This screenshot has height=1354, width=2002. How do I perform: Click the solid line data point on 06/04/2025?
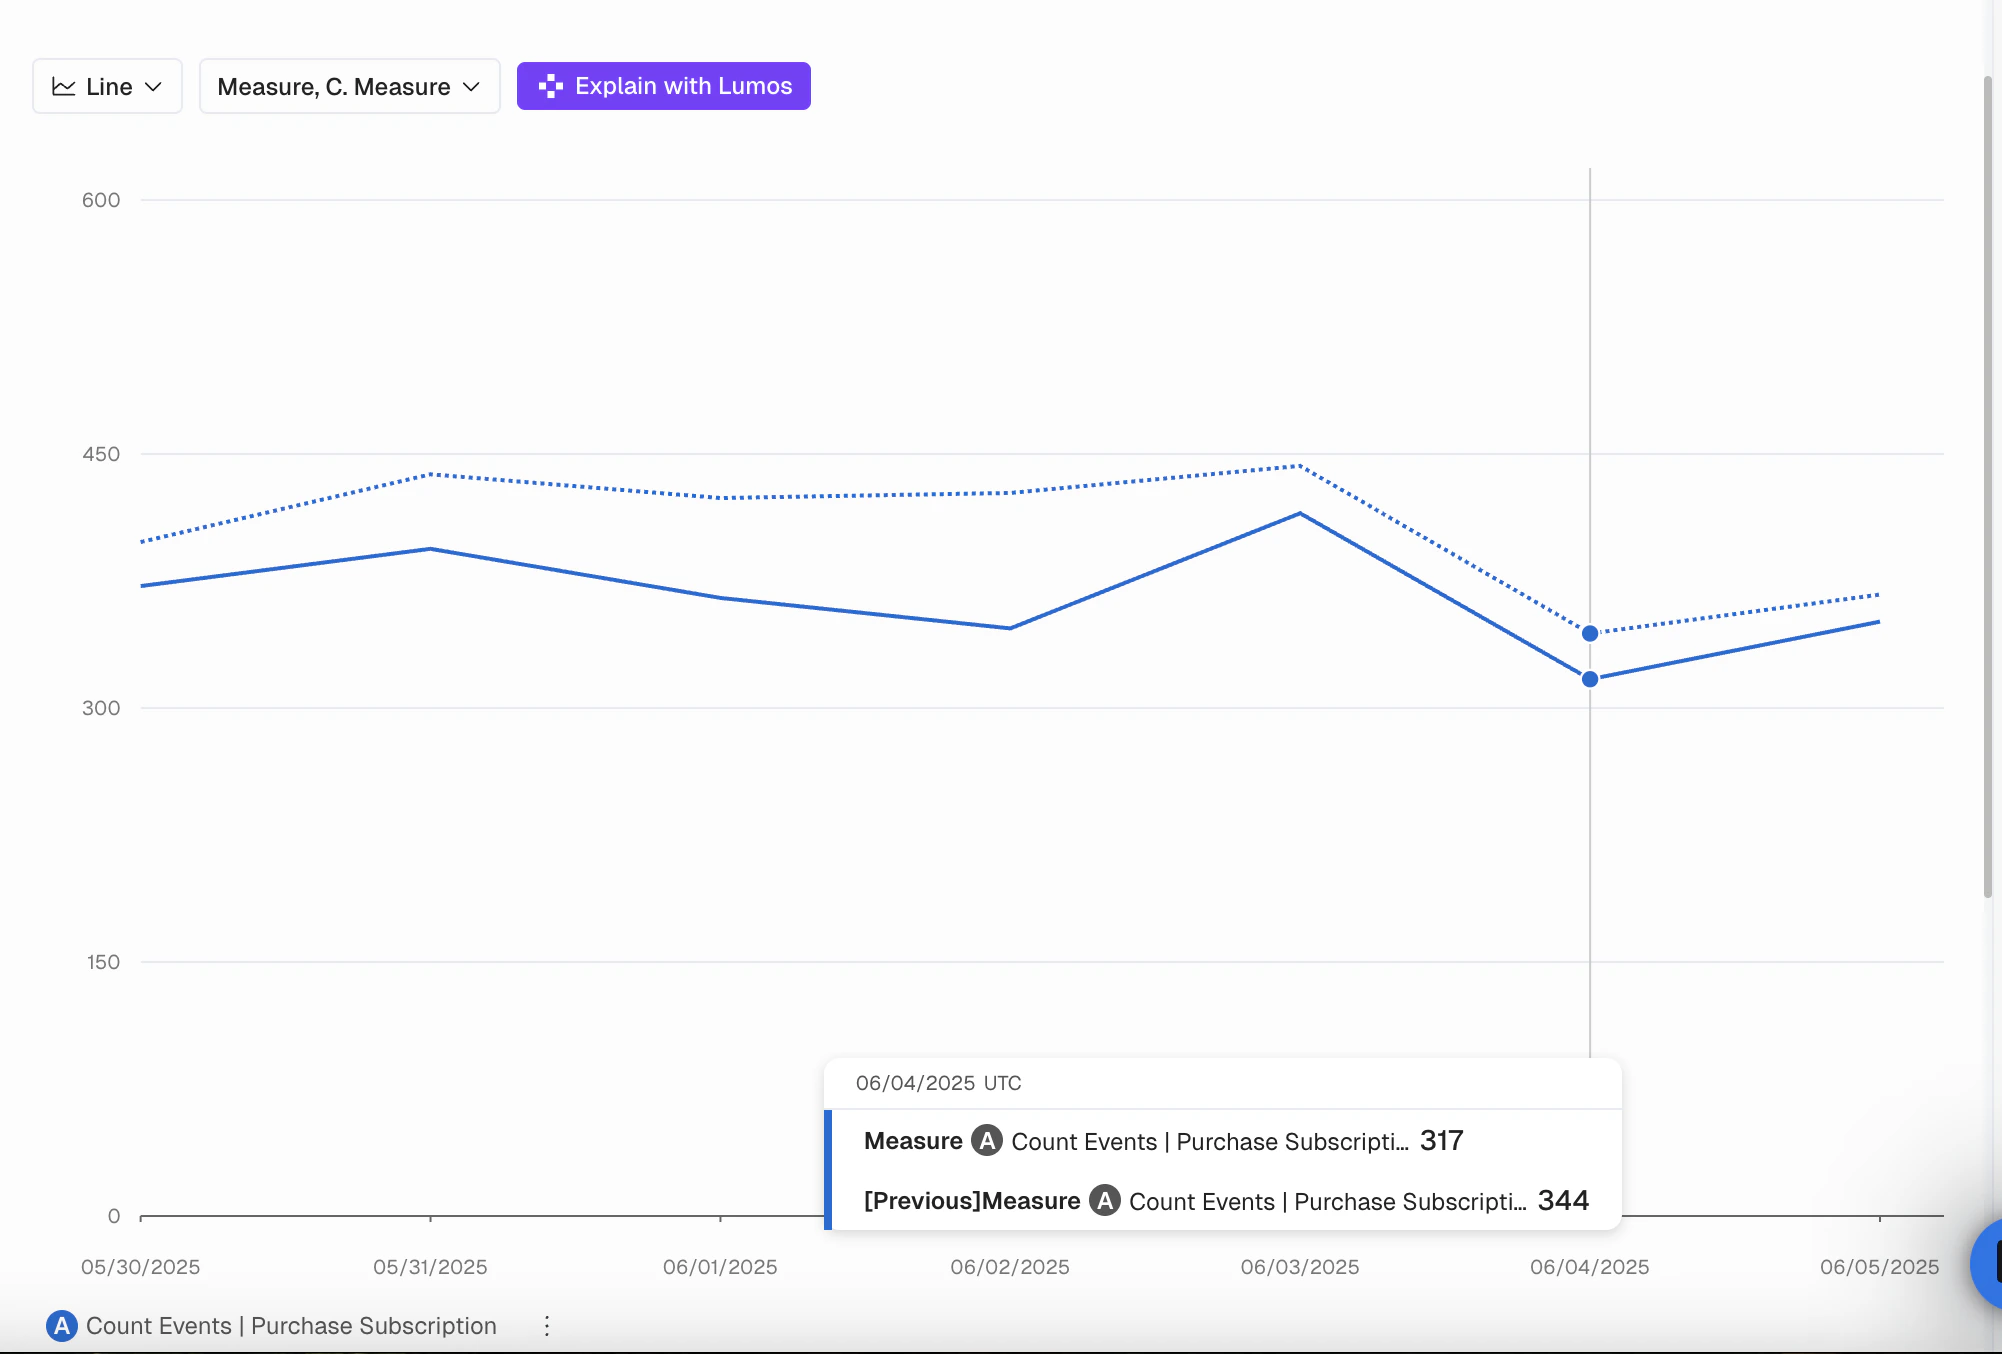point(1590,680)
